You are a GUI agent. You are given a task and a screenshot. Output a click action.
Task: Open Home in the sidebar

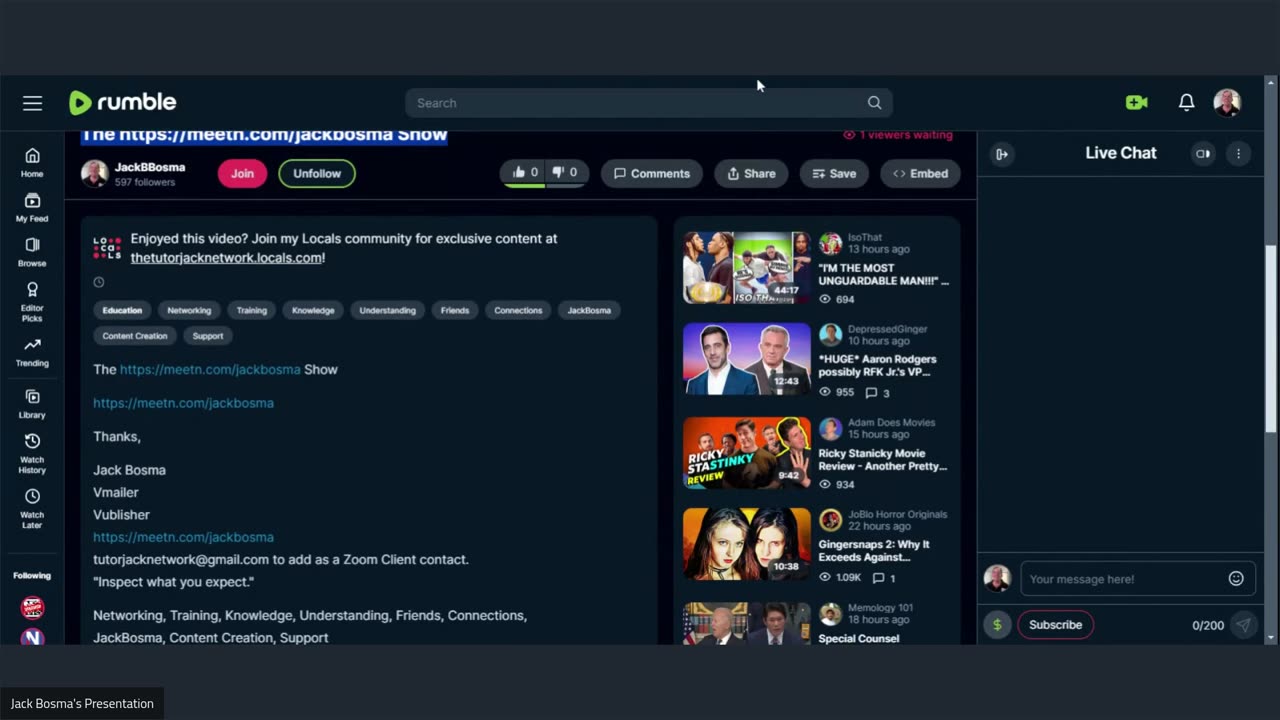32,162
